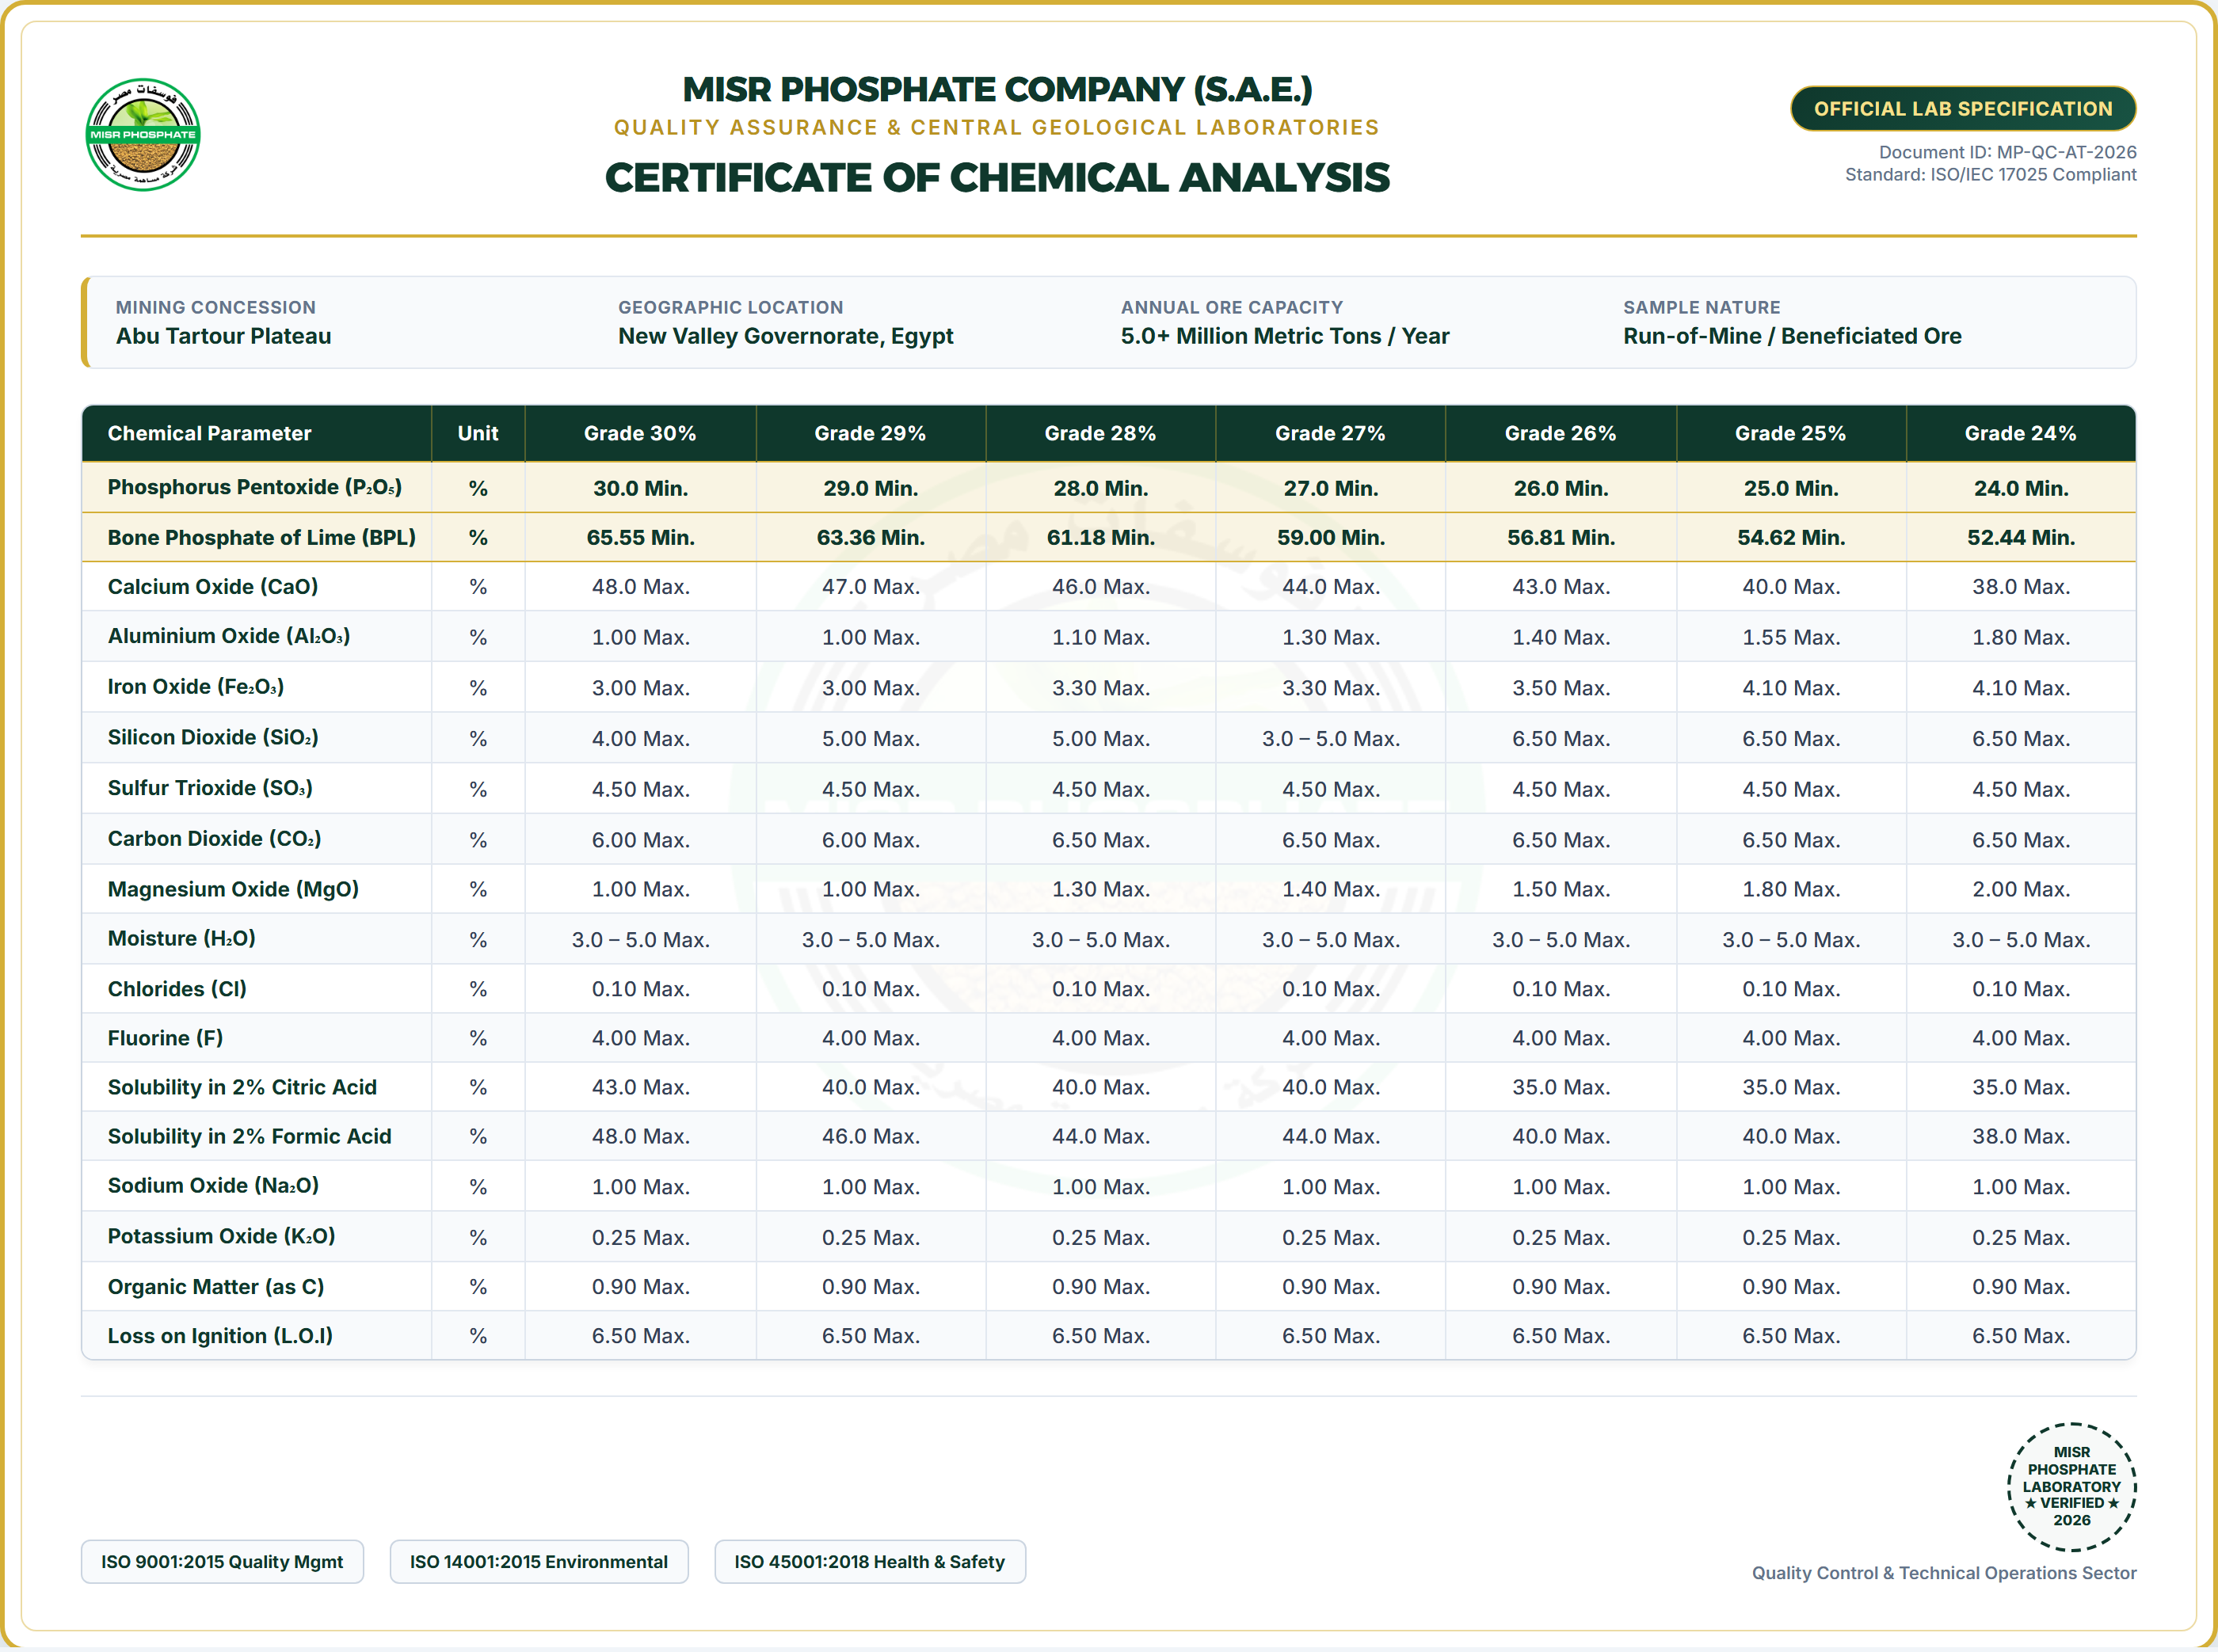Click the Unit column header
Viewport: 2218px width, 1652px height.
click(478, 433)
